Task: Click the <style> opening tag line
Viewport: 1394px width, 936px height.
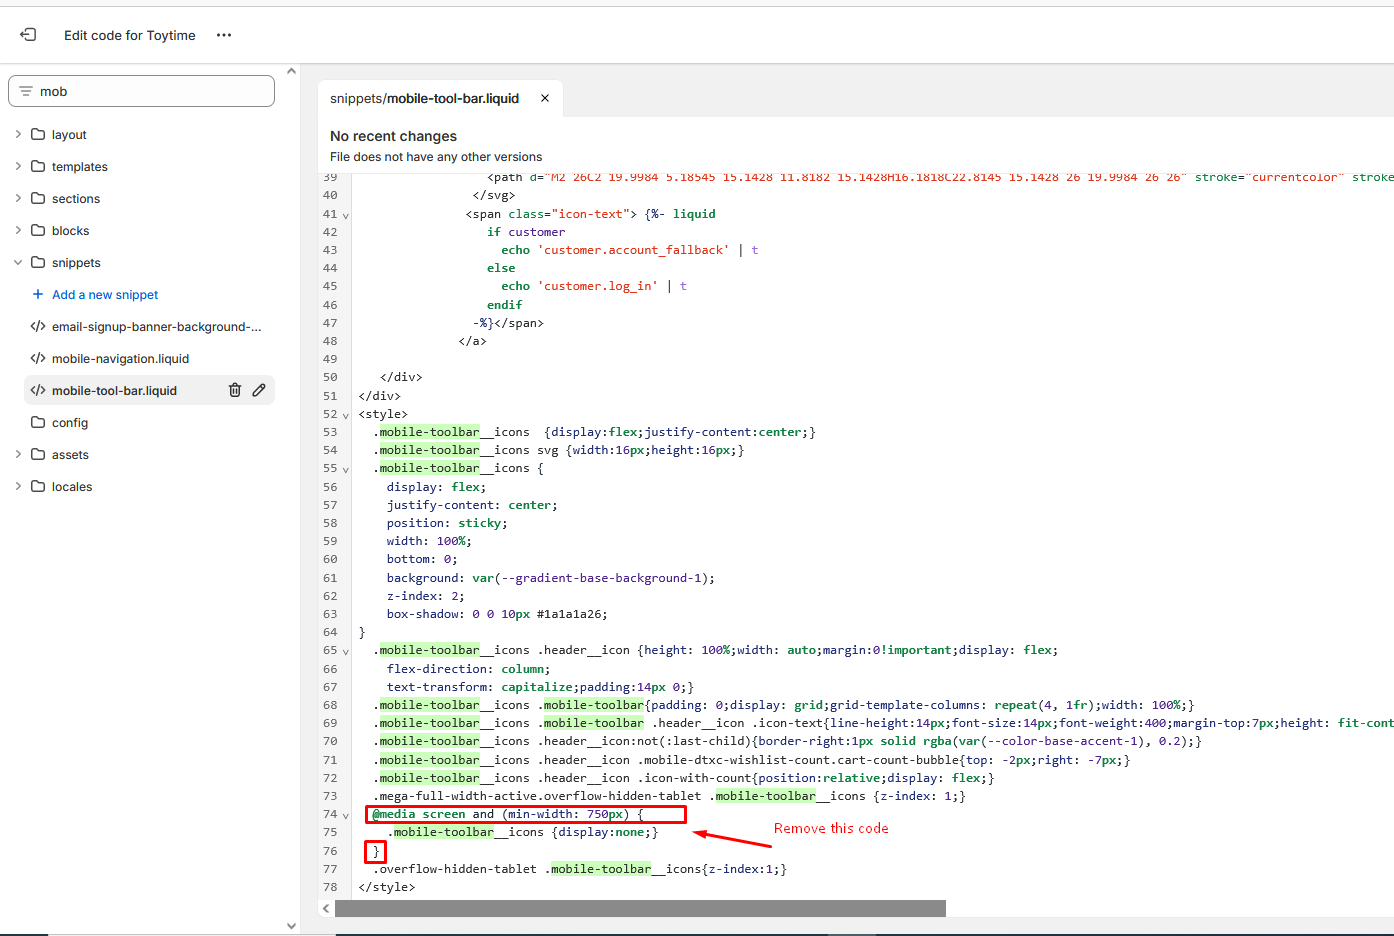Action: point(383,414)
